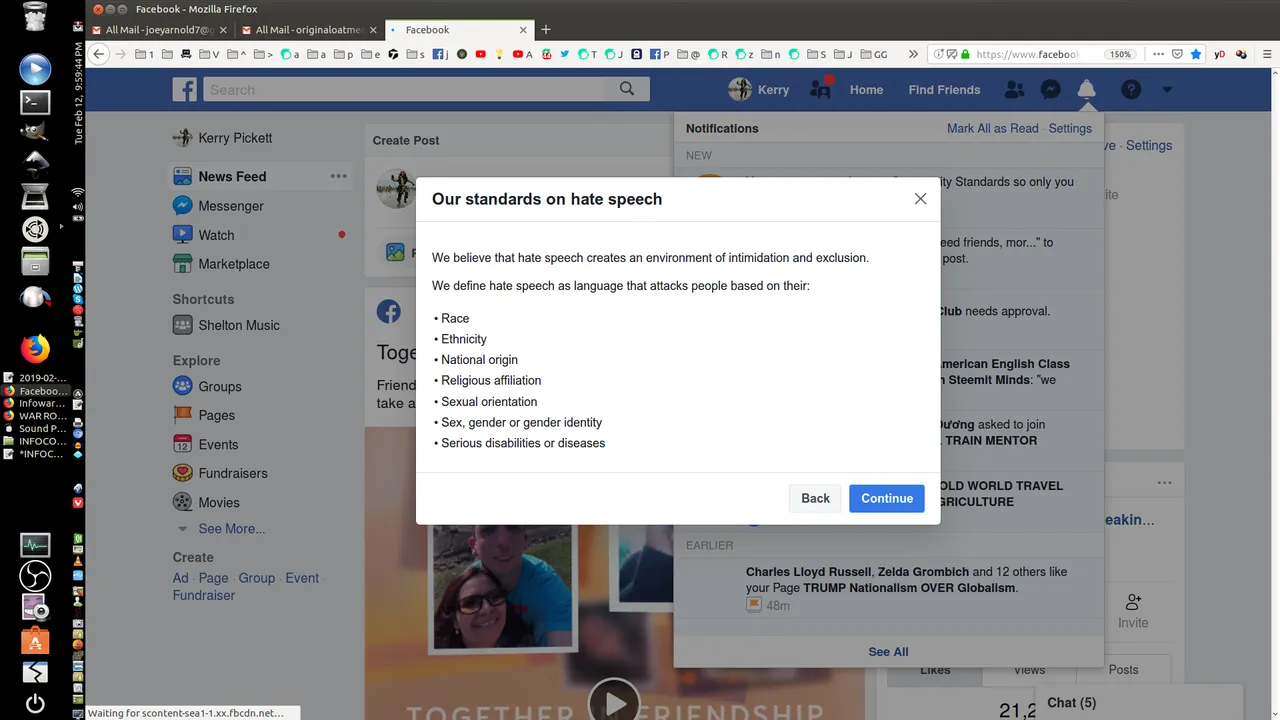Switch to Infowar window in taskbar
1280x720 pixels.
point(36,404)
